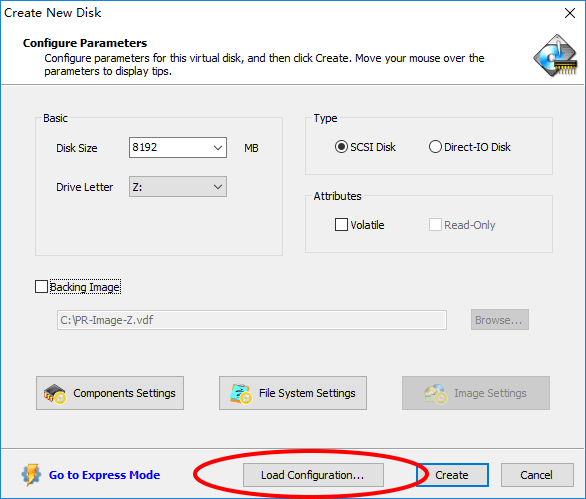Click the Load Configuration... button
586x499 pixels.
313,475
